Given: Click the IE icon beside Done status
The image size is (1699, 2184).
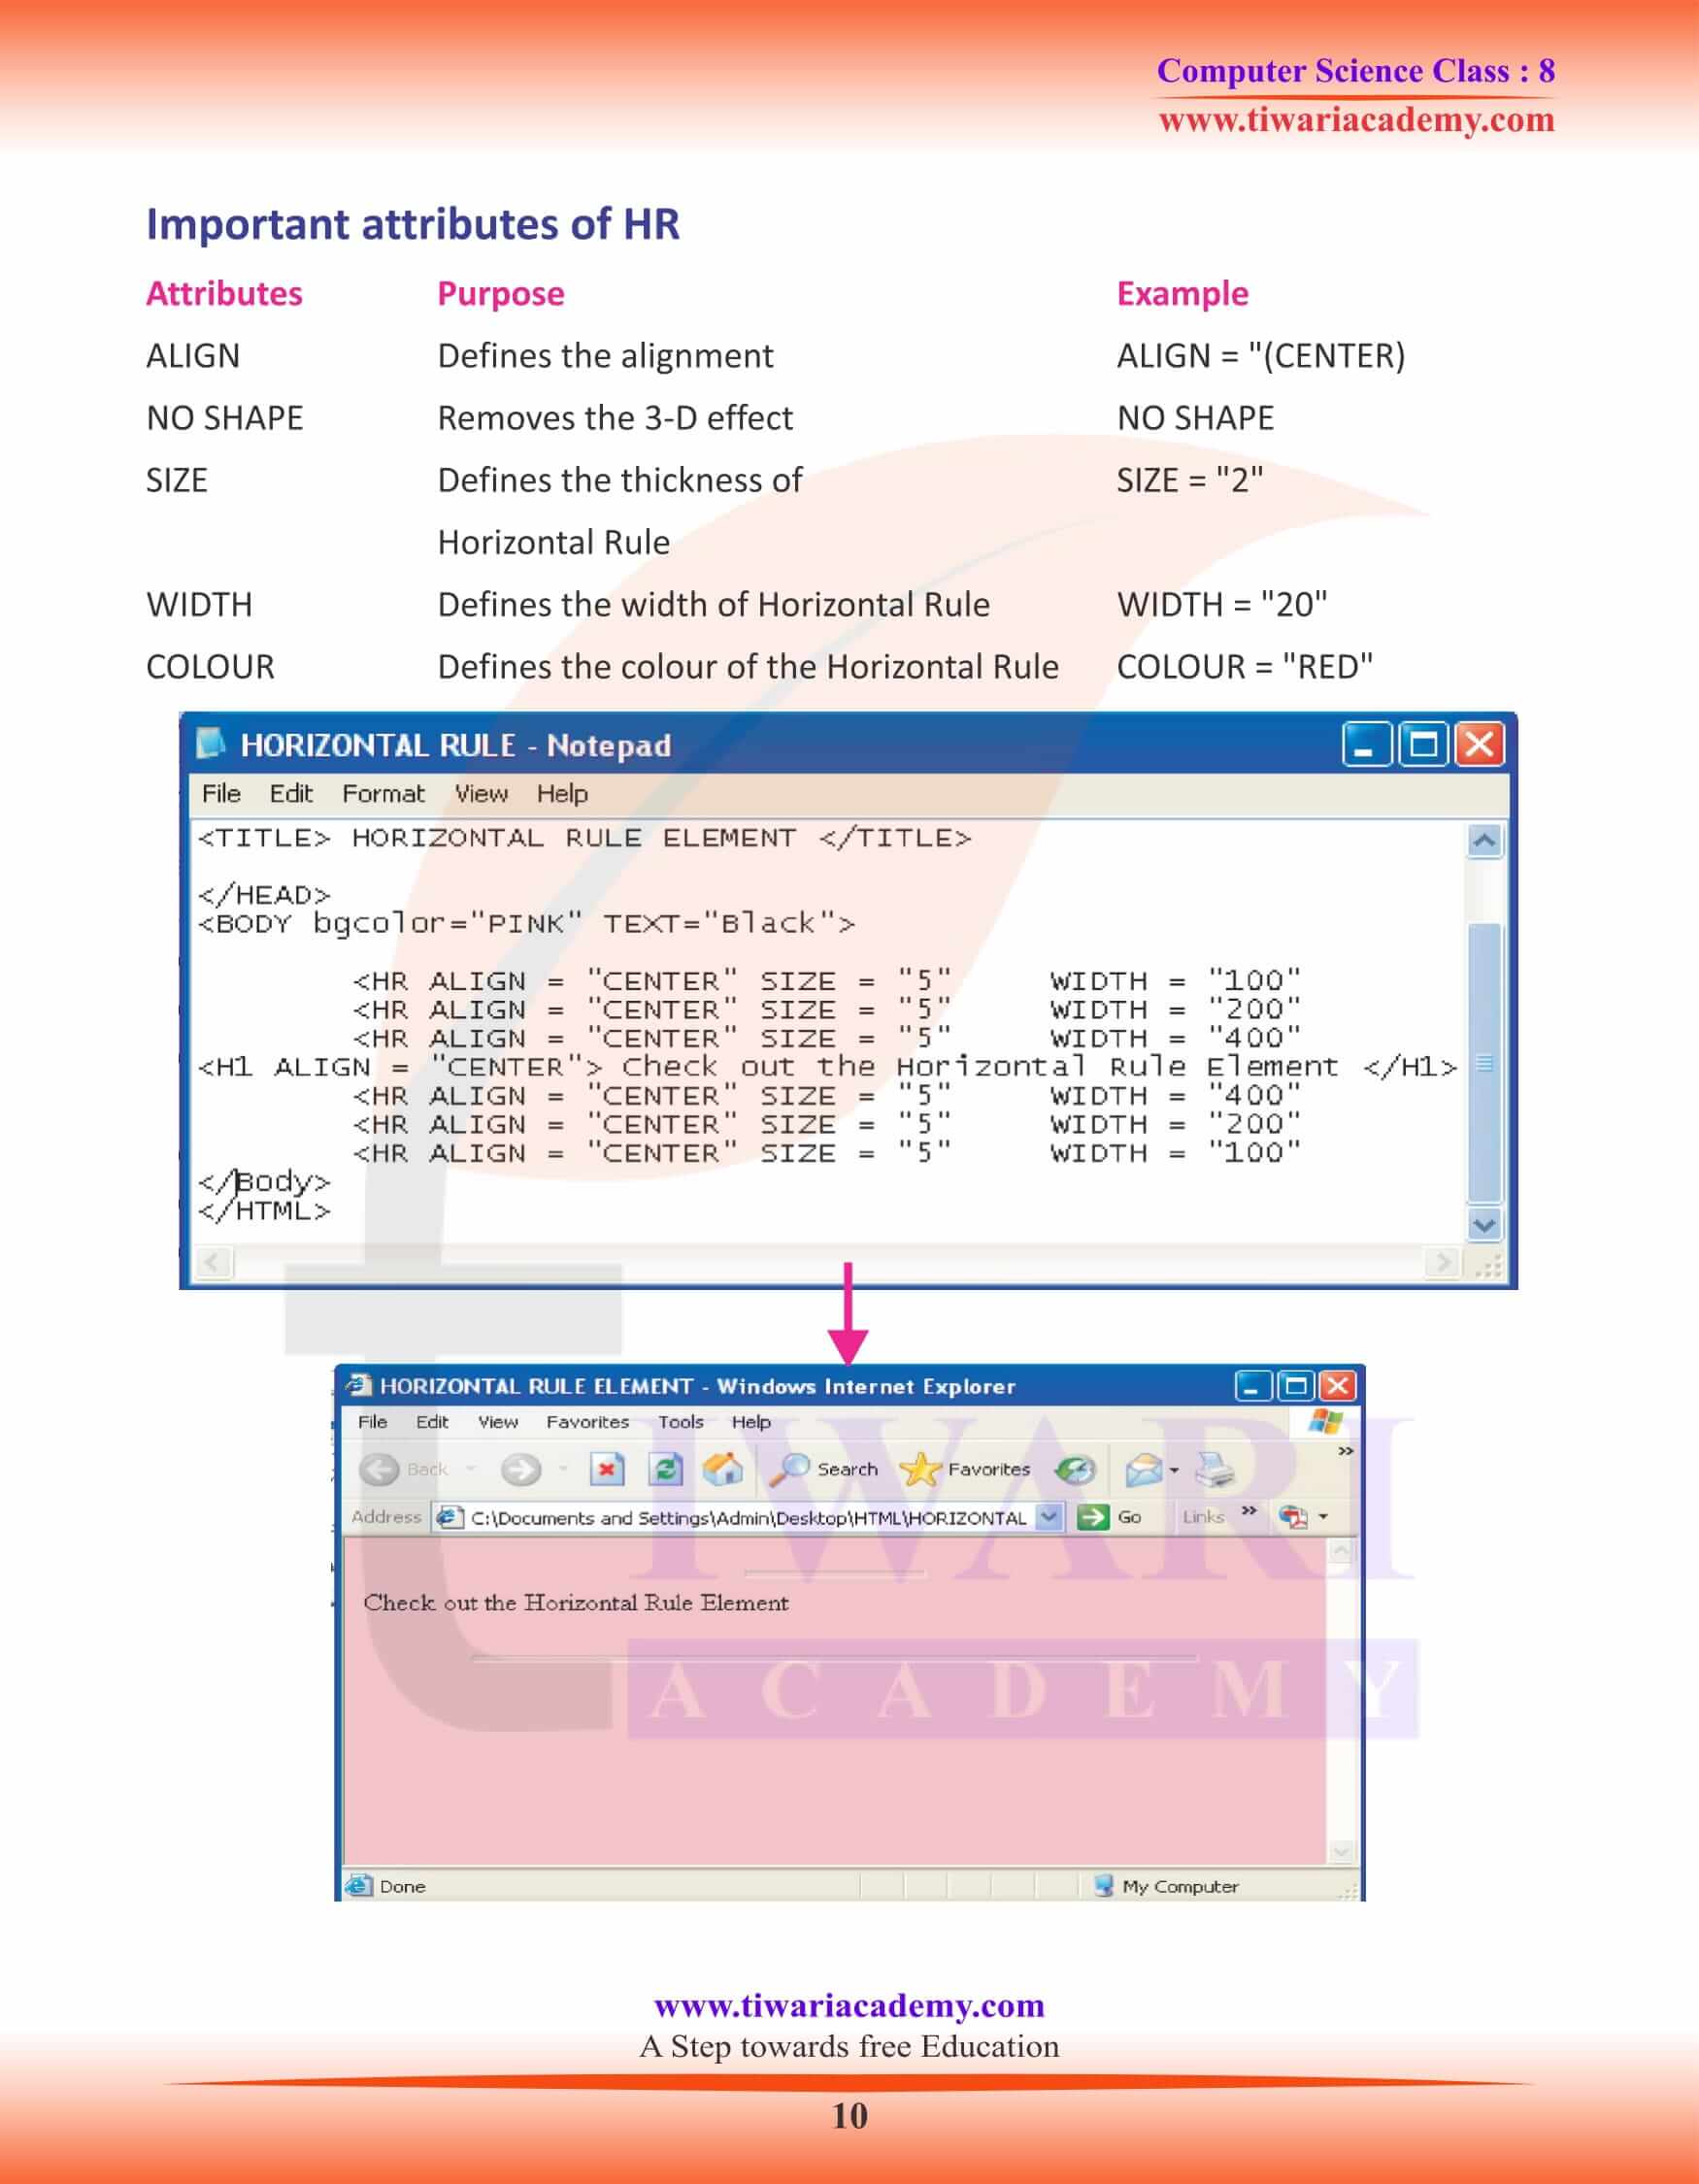Looking at the screenshot, I should [357, 1886].
